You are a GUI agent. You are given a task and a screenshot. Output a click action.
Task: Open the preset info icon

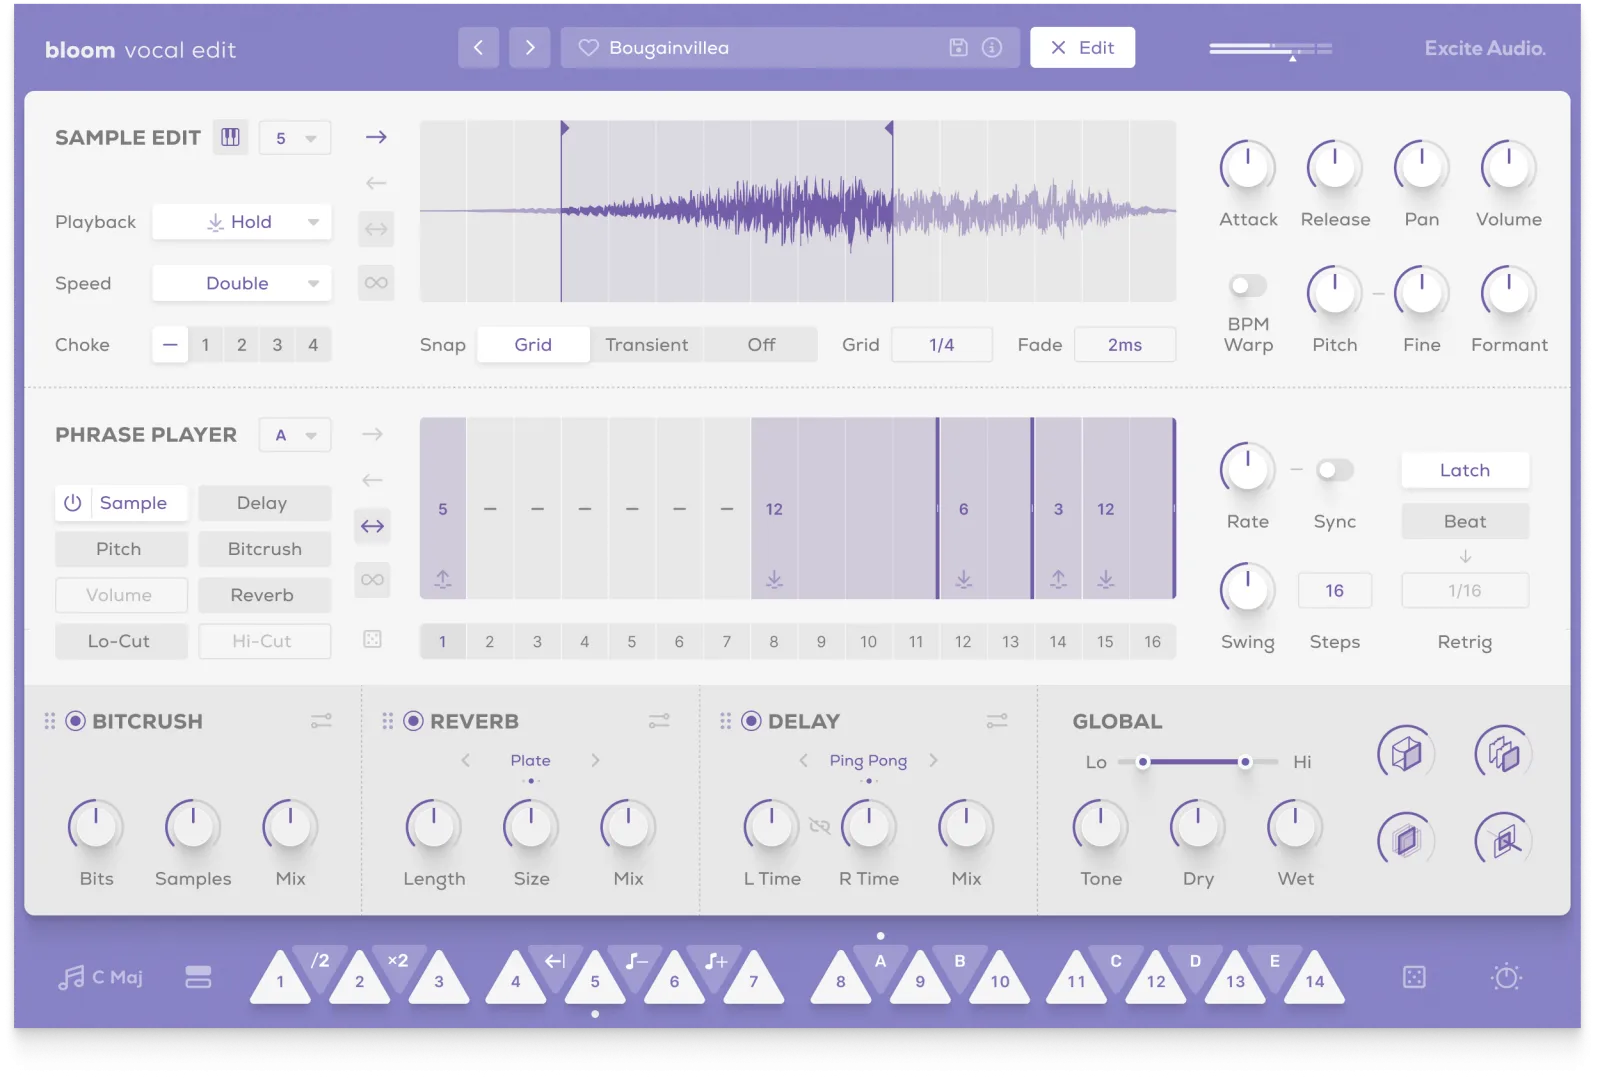(x=992, y=47)
